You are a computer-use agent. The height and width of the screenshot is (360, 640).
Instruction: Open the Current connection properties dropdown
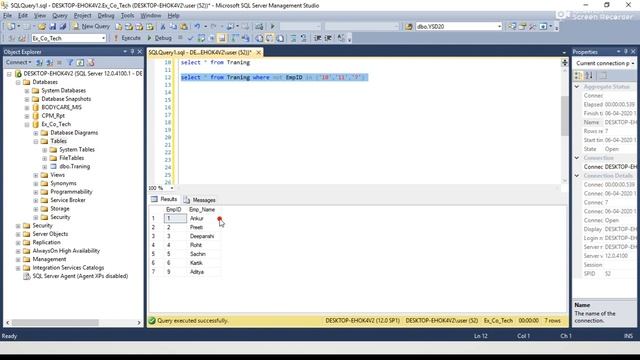tap(604, 63)
